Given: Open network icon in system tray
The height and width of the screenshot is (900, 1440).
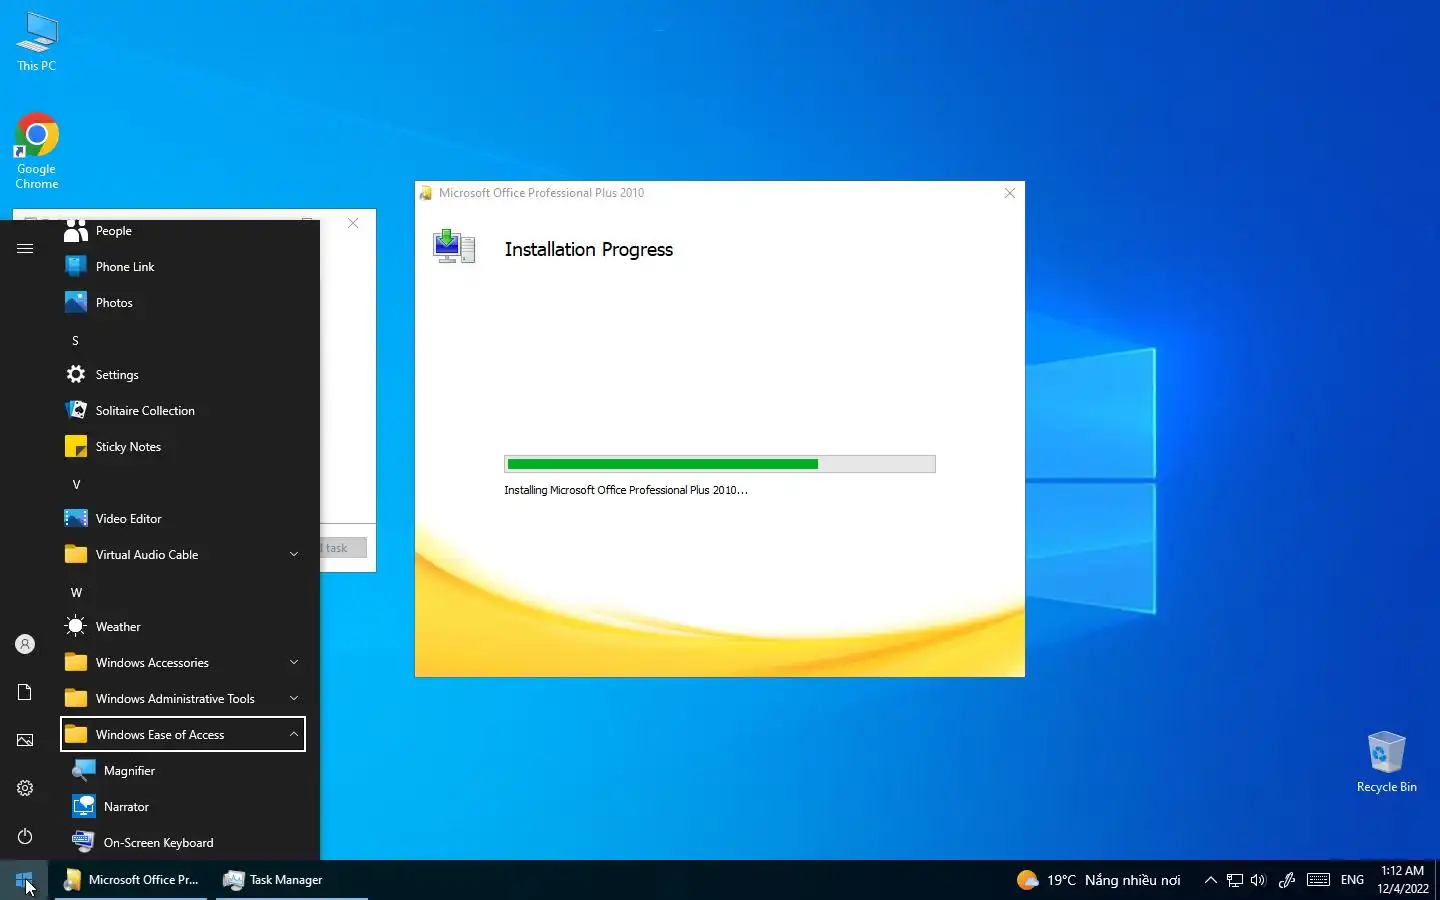Looking at the screenshot, I should (1235, 880).
